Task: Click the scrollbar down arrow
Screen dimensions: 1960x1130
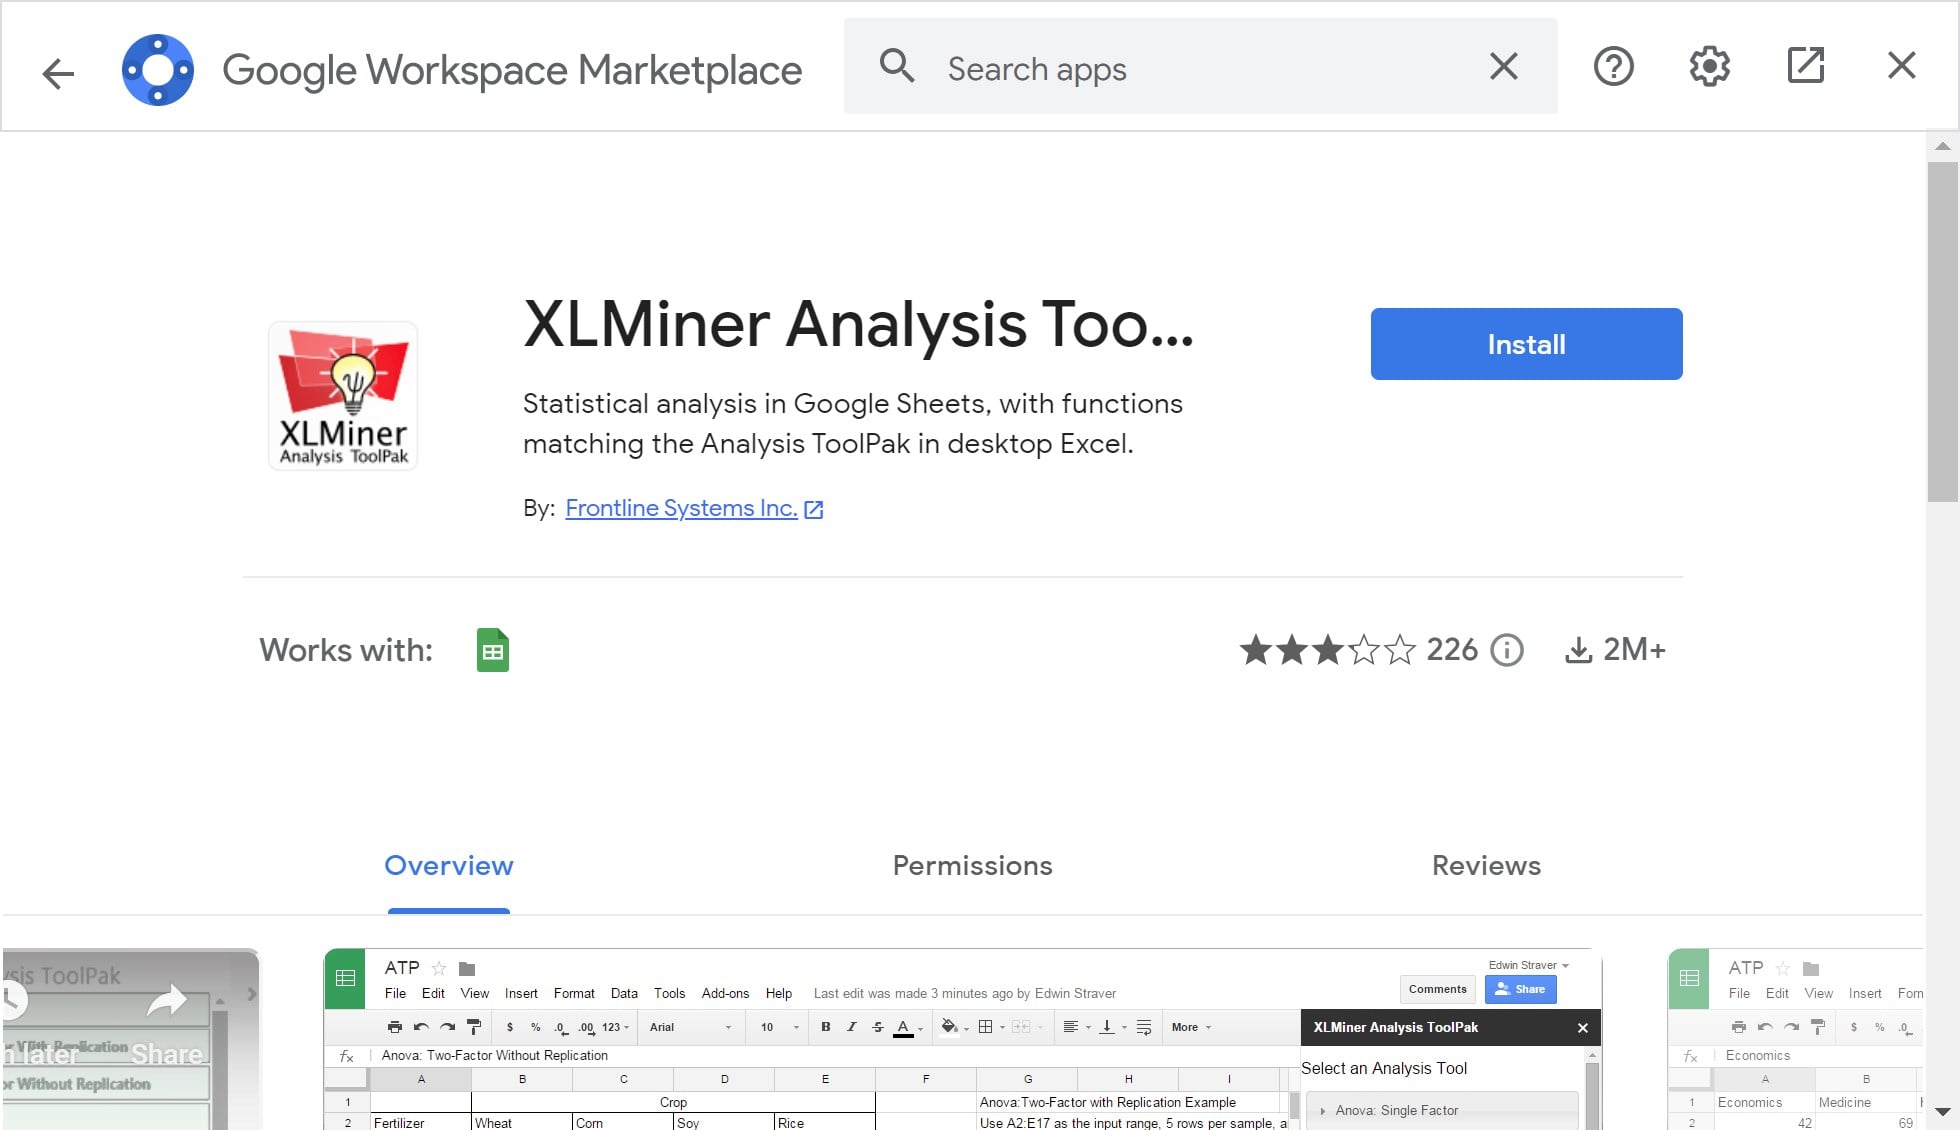Action: 1942,1112
